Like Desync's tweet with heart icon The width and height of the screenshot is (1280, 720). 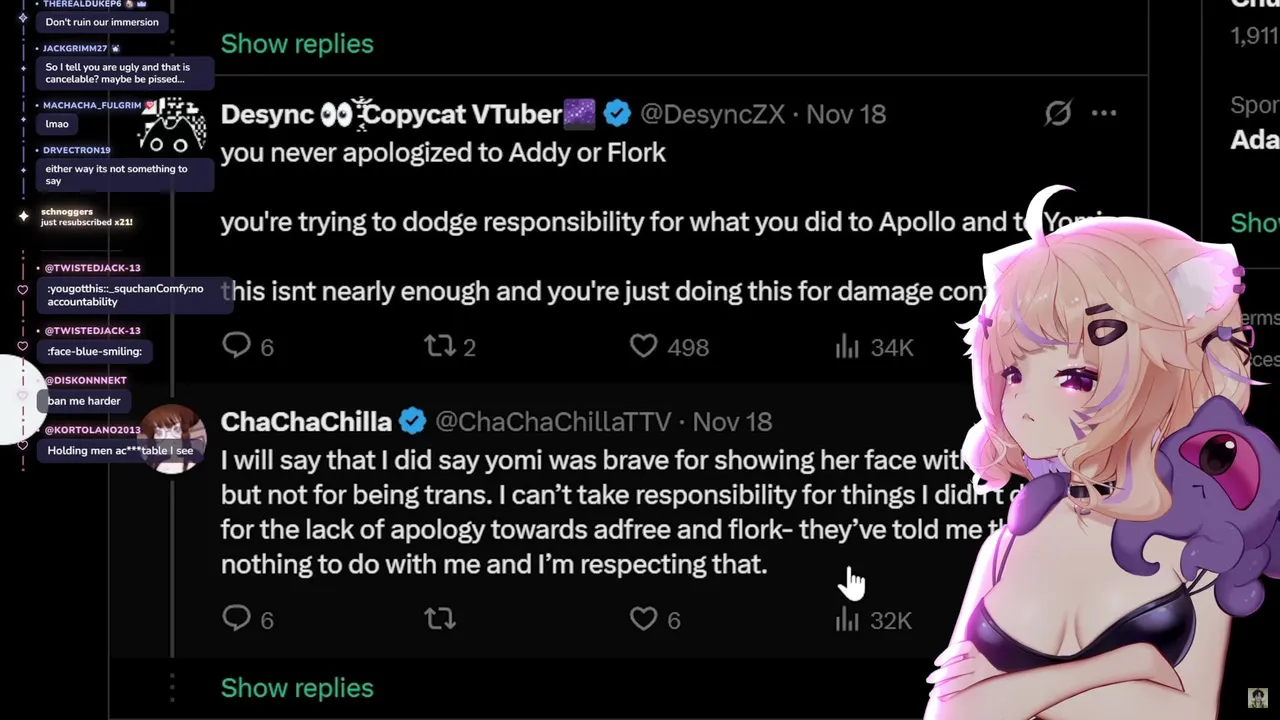pyautogui.click(x=644, y=346)
